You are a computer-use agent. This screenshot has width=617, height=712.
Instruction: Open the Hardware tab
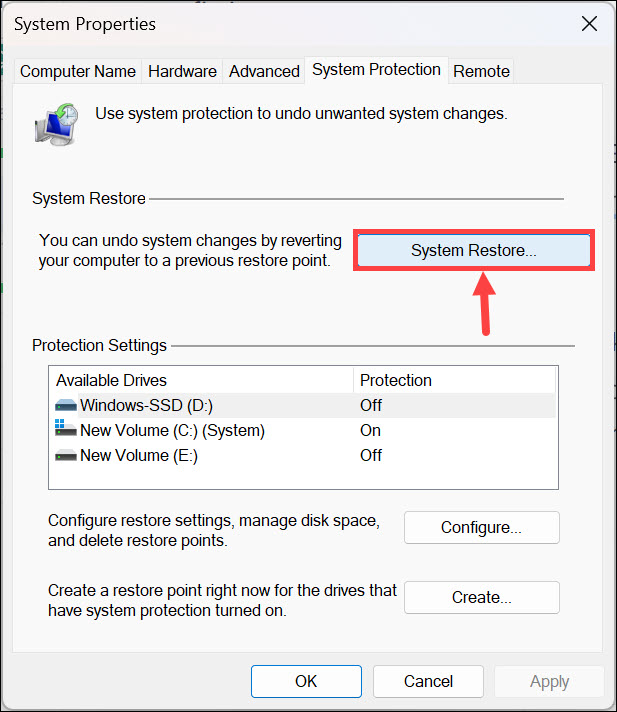tap(182, 71)
